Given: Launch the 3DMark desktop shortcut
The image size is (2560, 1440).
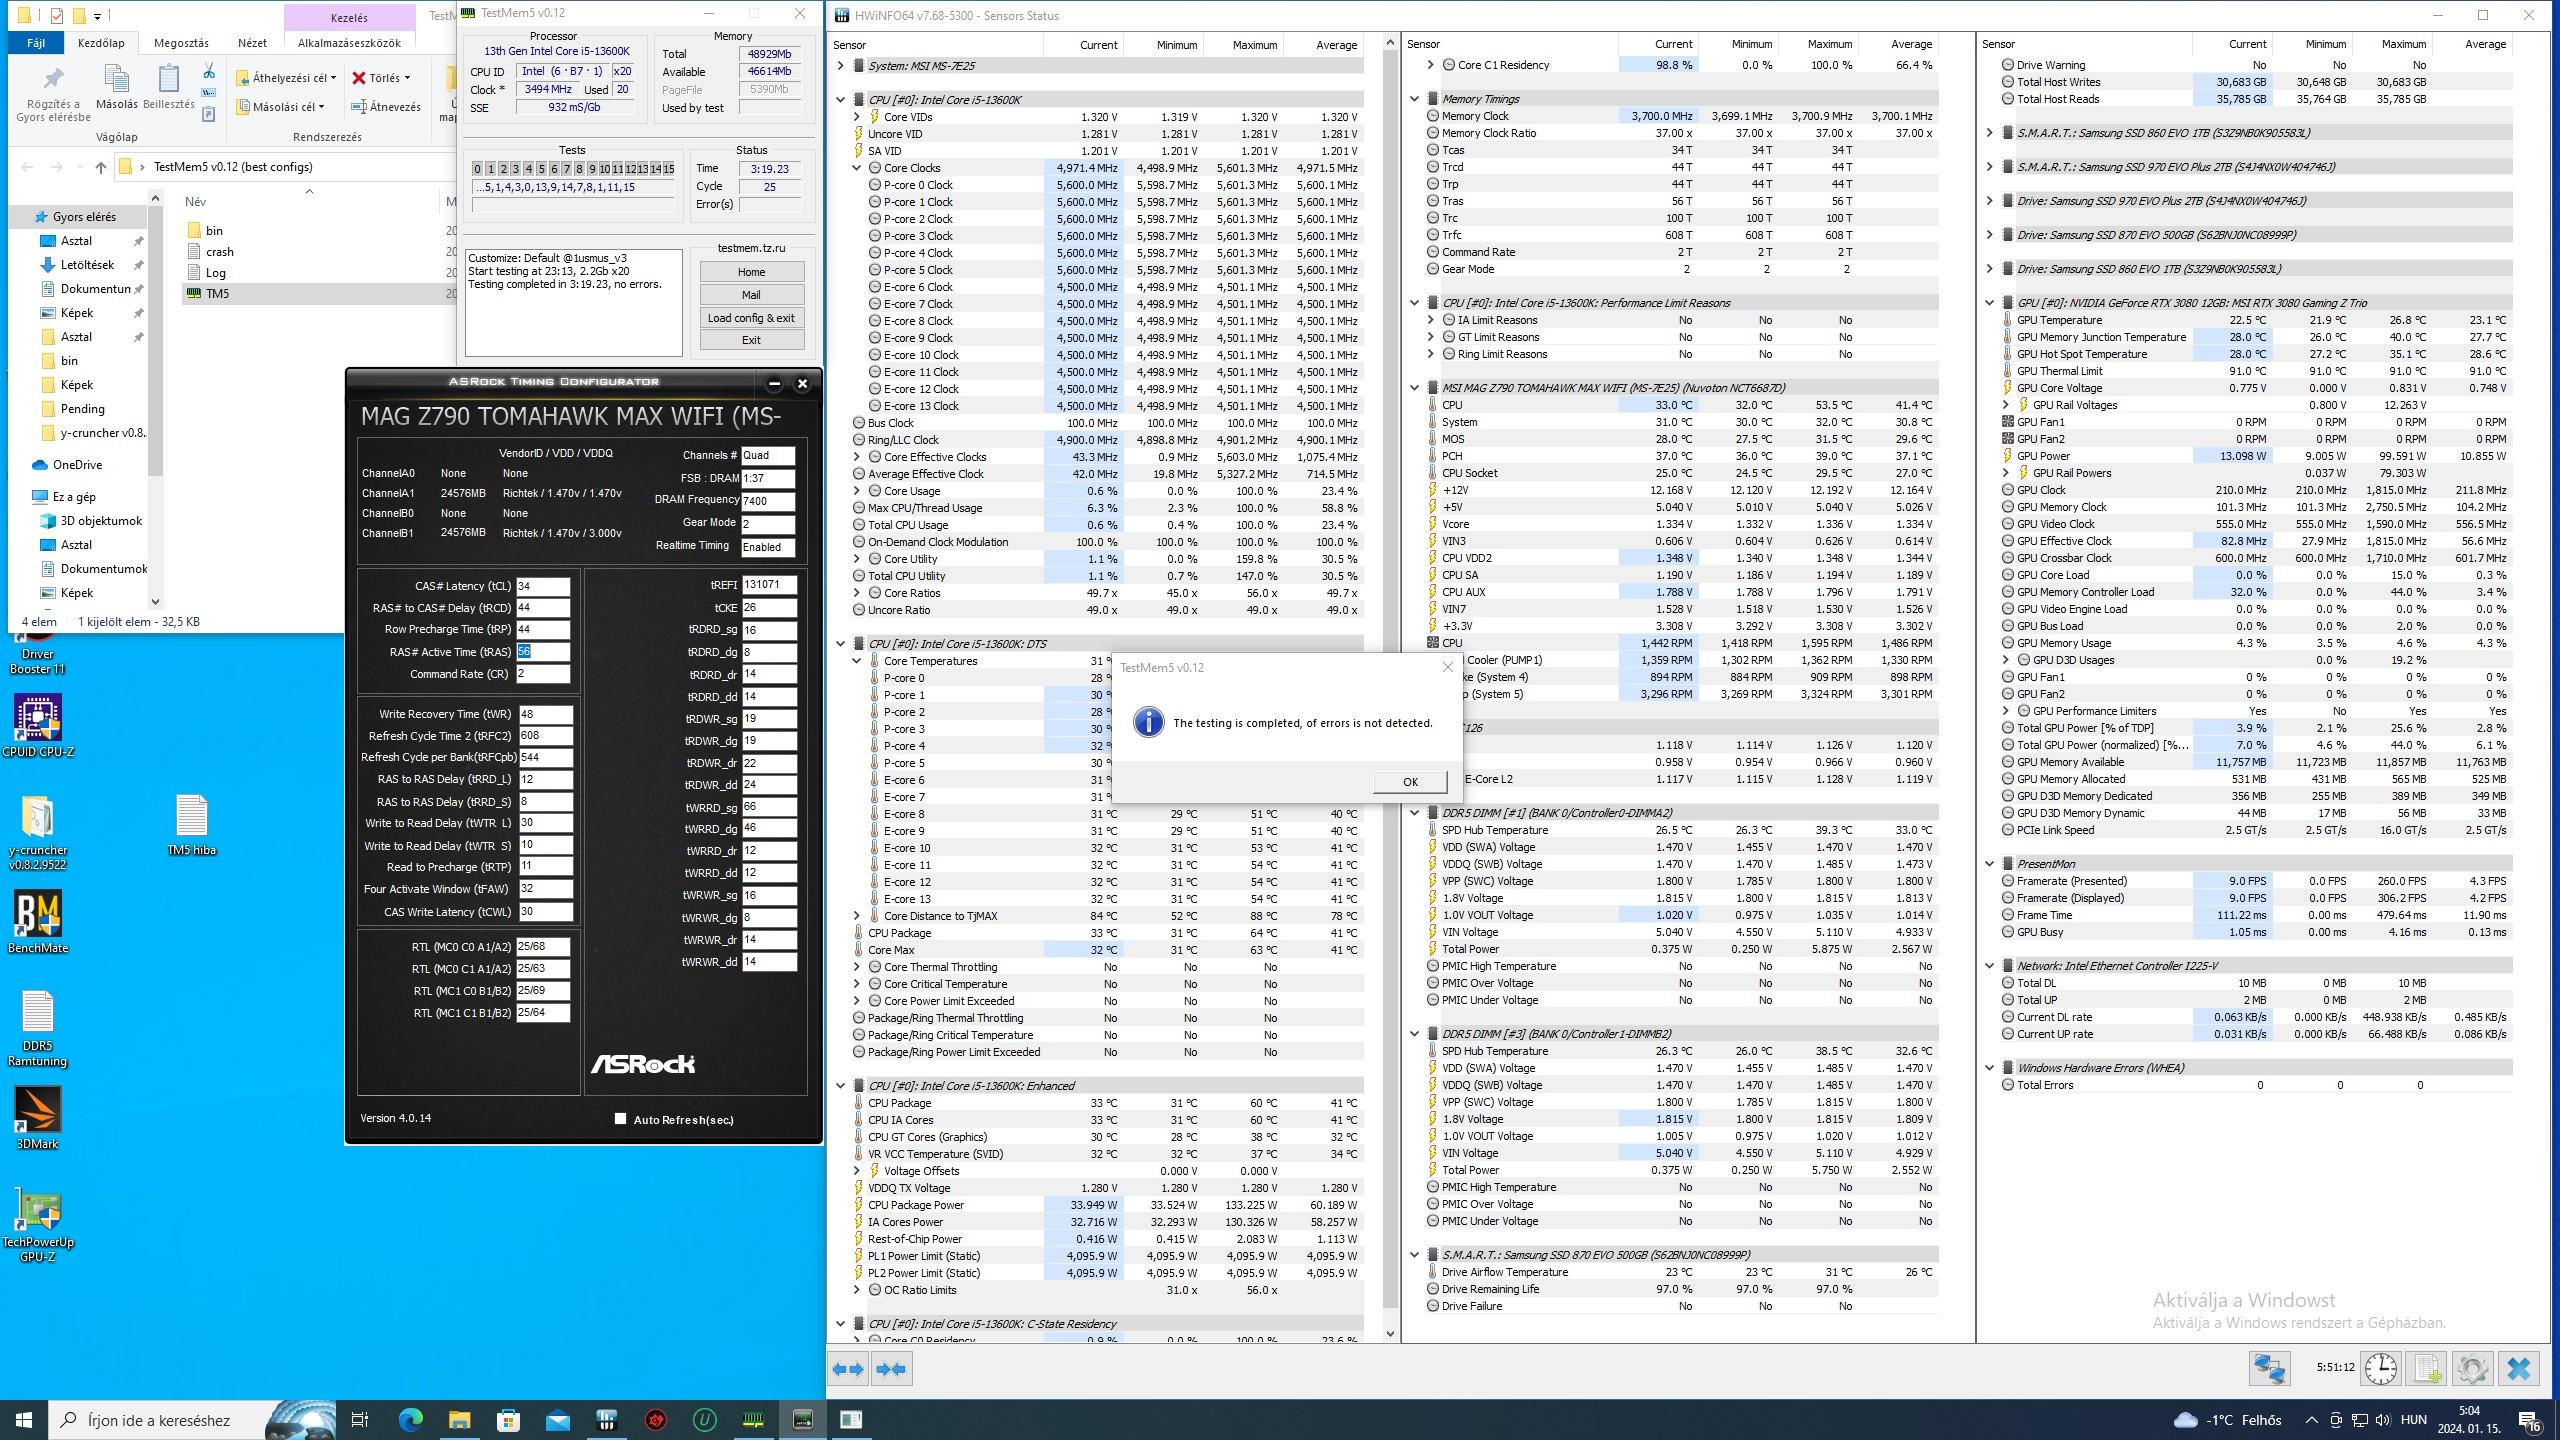Looking at the screenshot, I should point(38,1117).
